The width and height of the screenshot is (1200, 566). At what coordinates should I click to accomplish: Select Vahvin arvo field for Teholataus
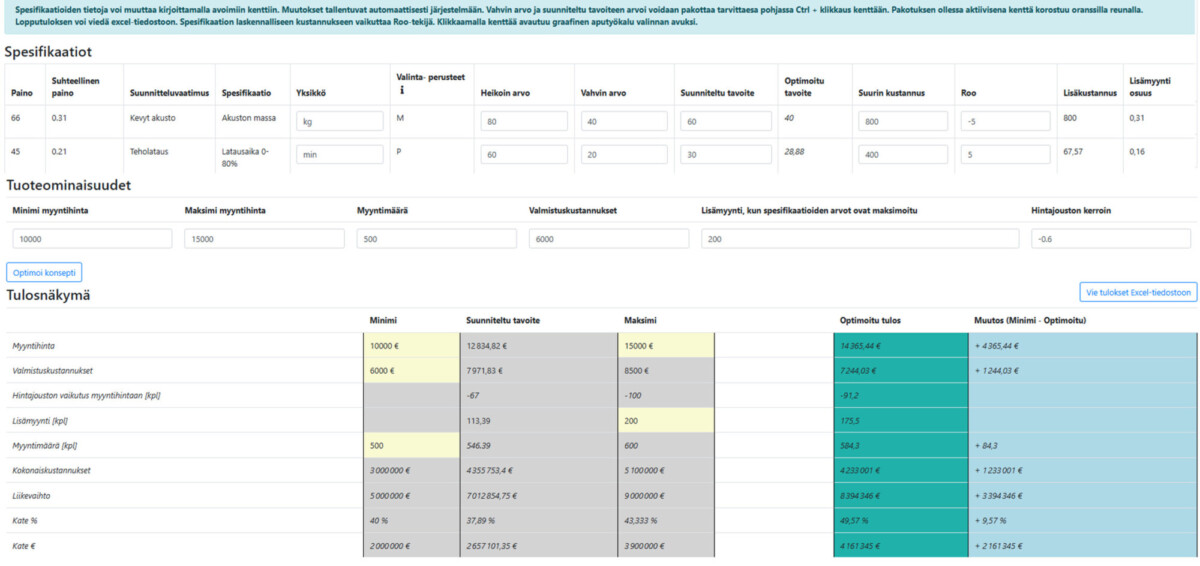pyautogui.click(x=623, y=155)
